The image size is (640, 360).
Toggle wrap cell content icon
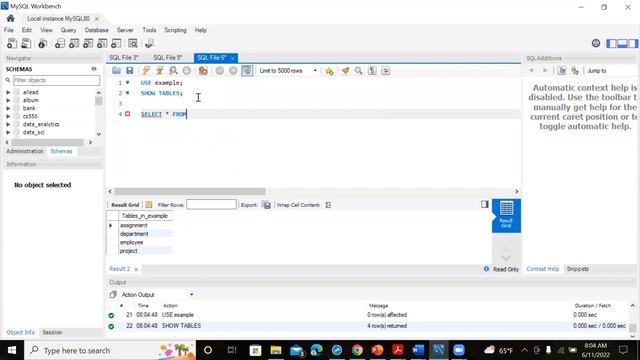[328, 205]
